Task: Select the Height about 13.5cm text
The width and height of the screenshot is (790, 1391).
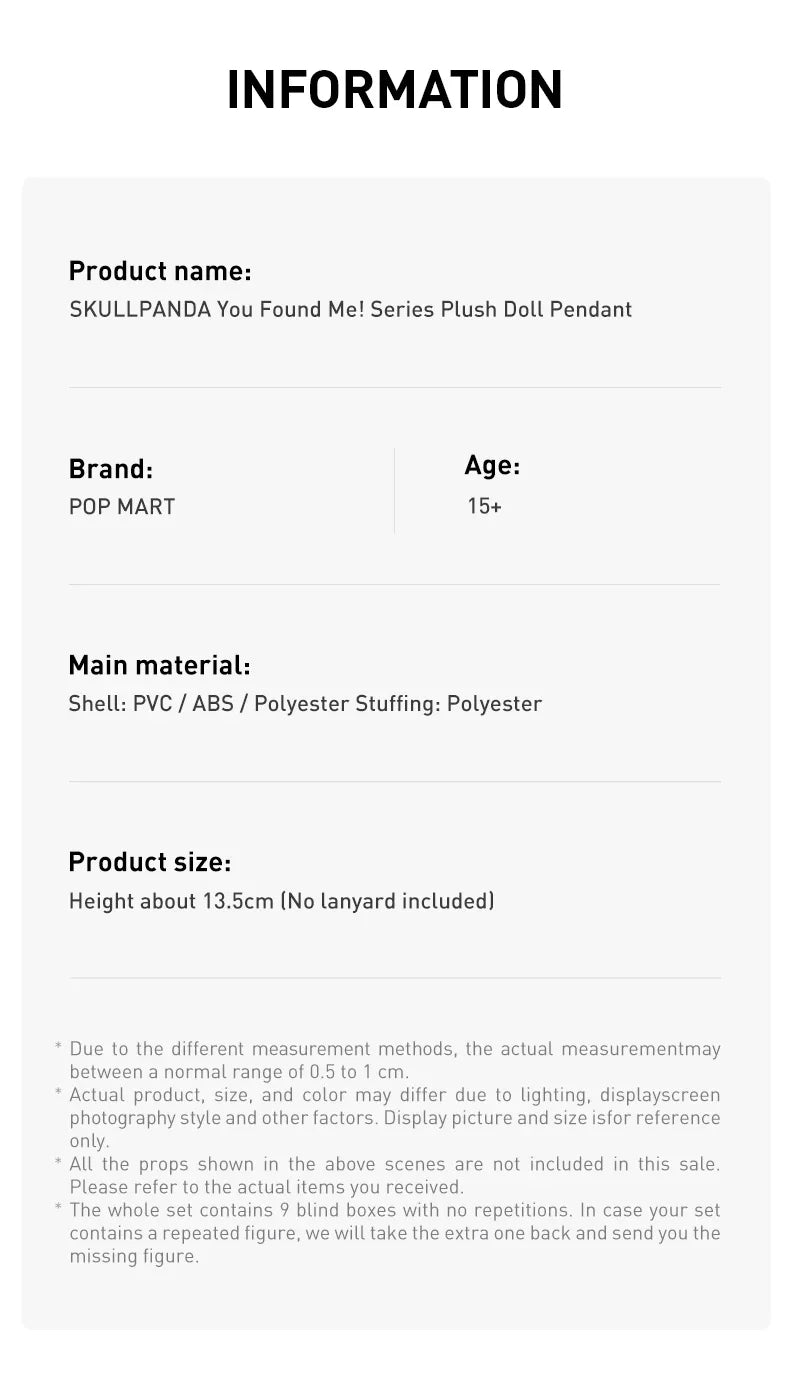Action: point(281,901)
